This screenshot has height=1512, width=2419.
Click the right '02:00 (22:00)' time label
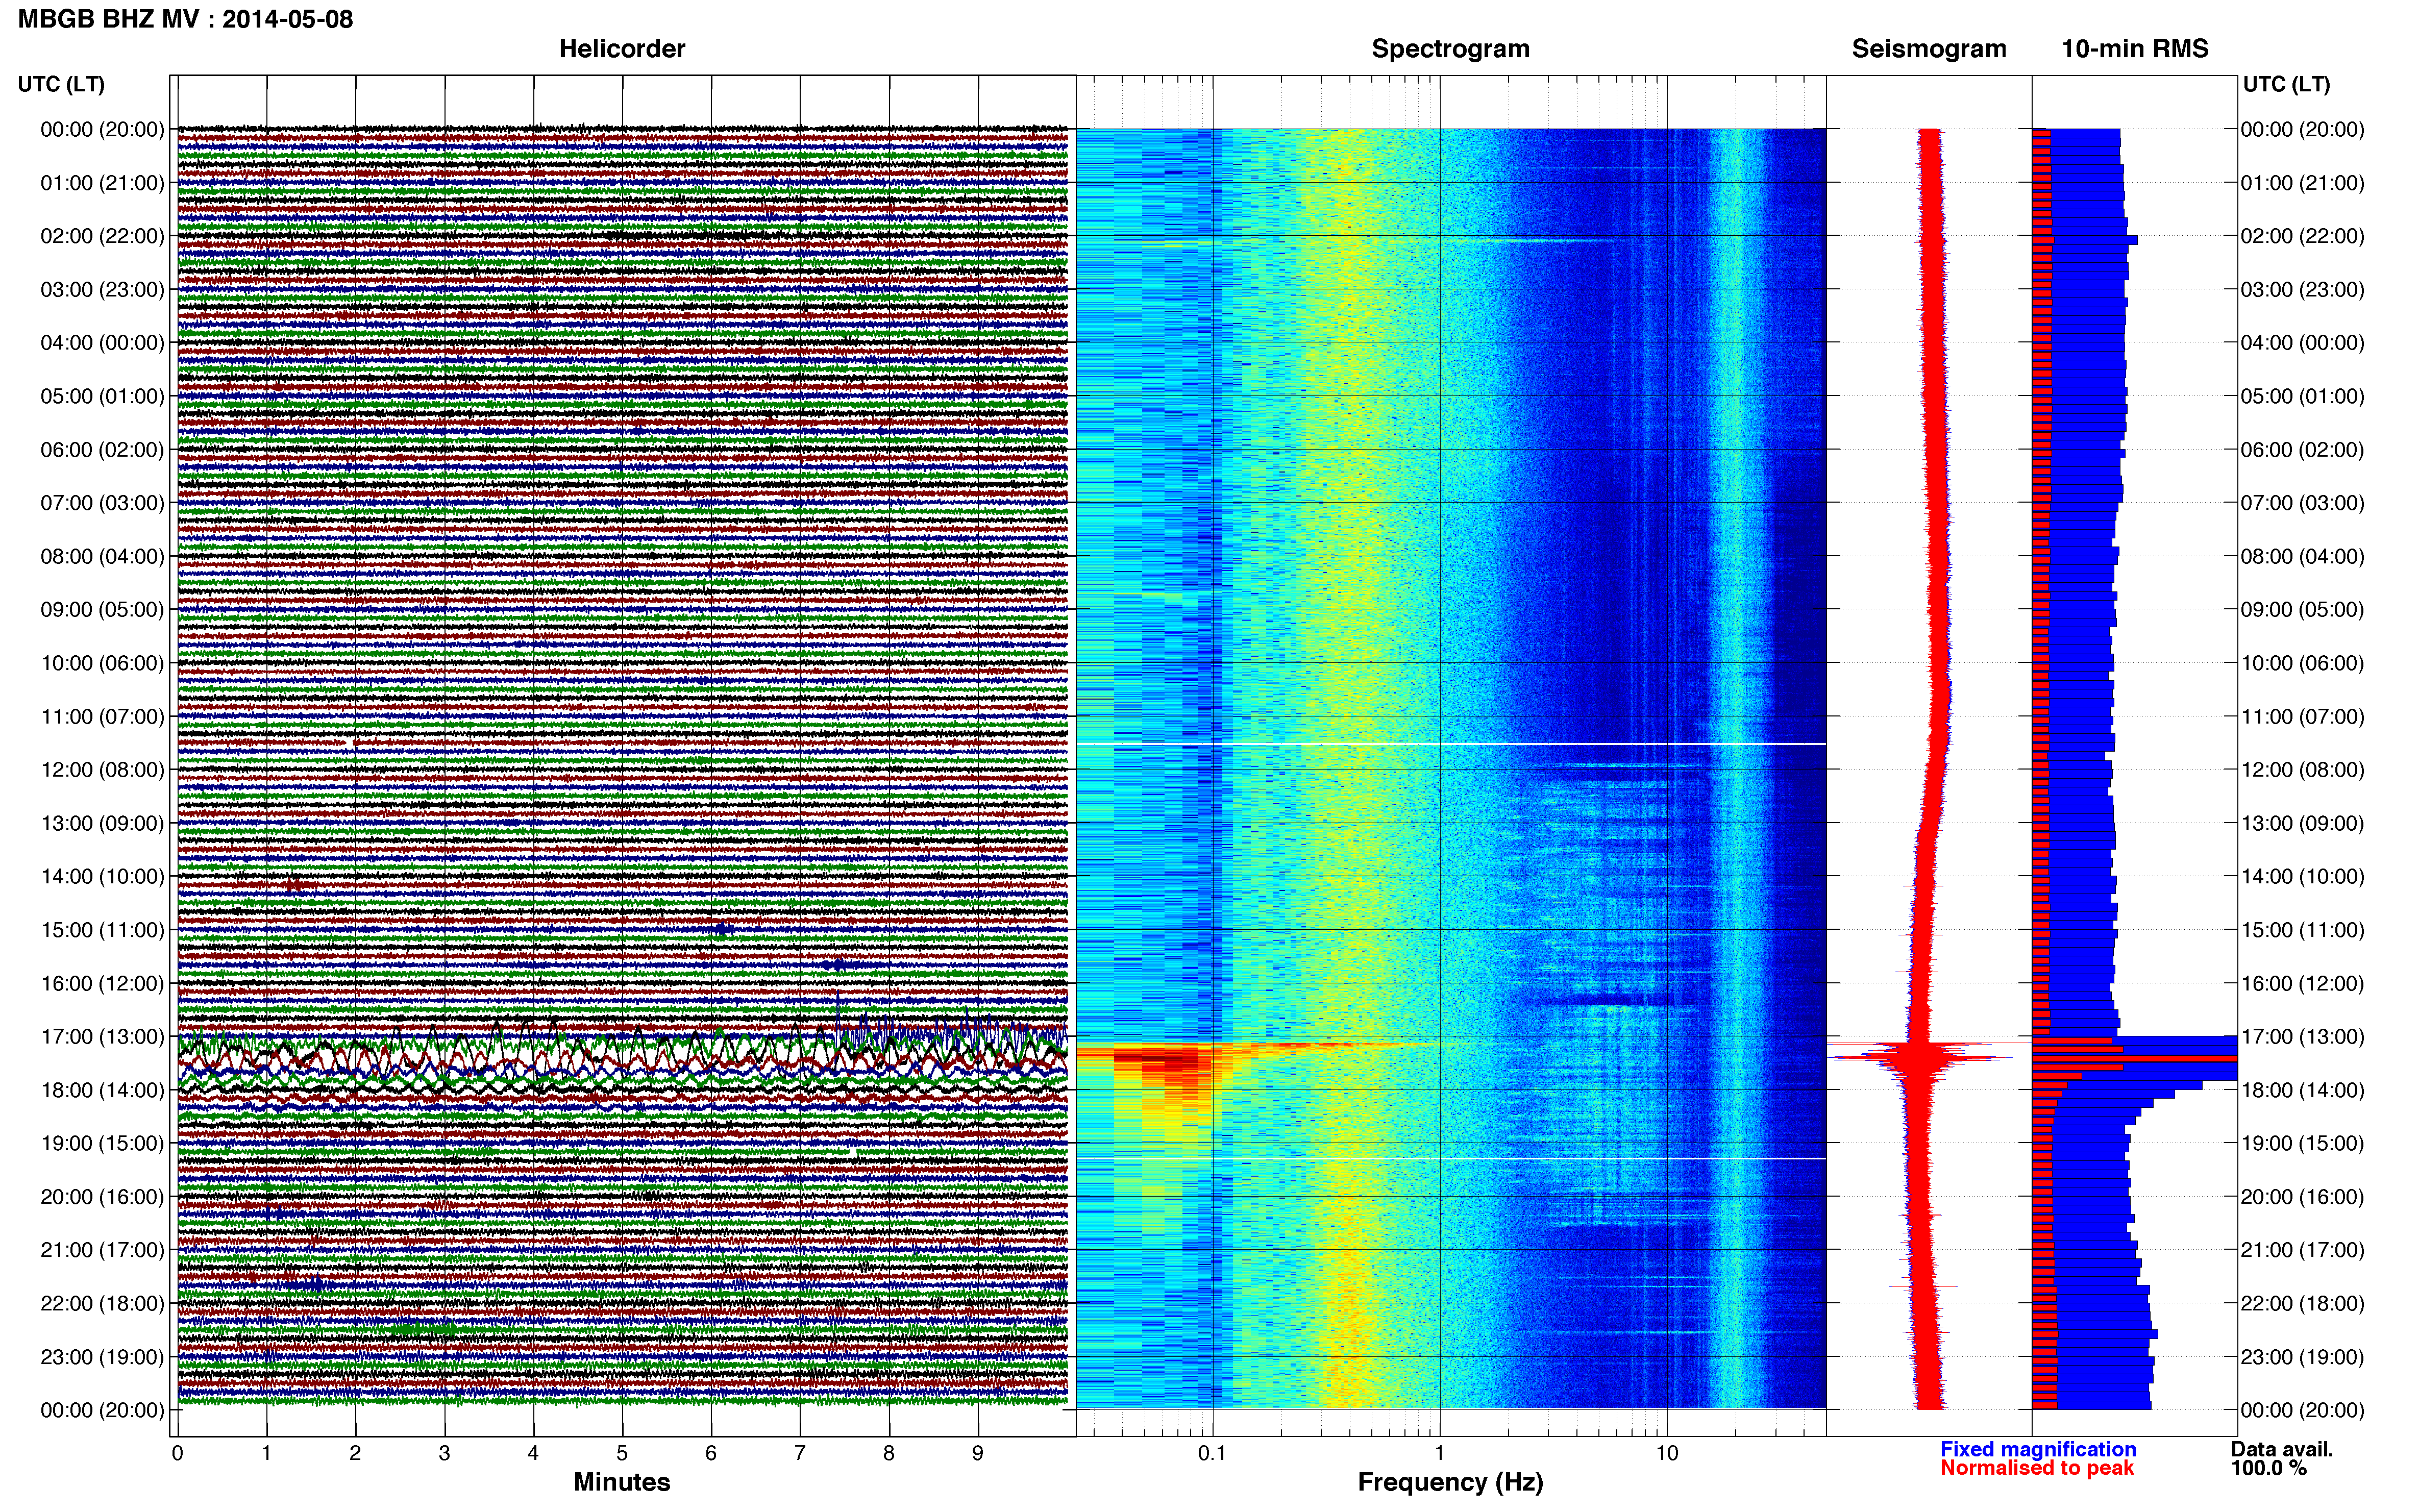(2302, 236)
